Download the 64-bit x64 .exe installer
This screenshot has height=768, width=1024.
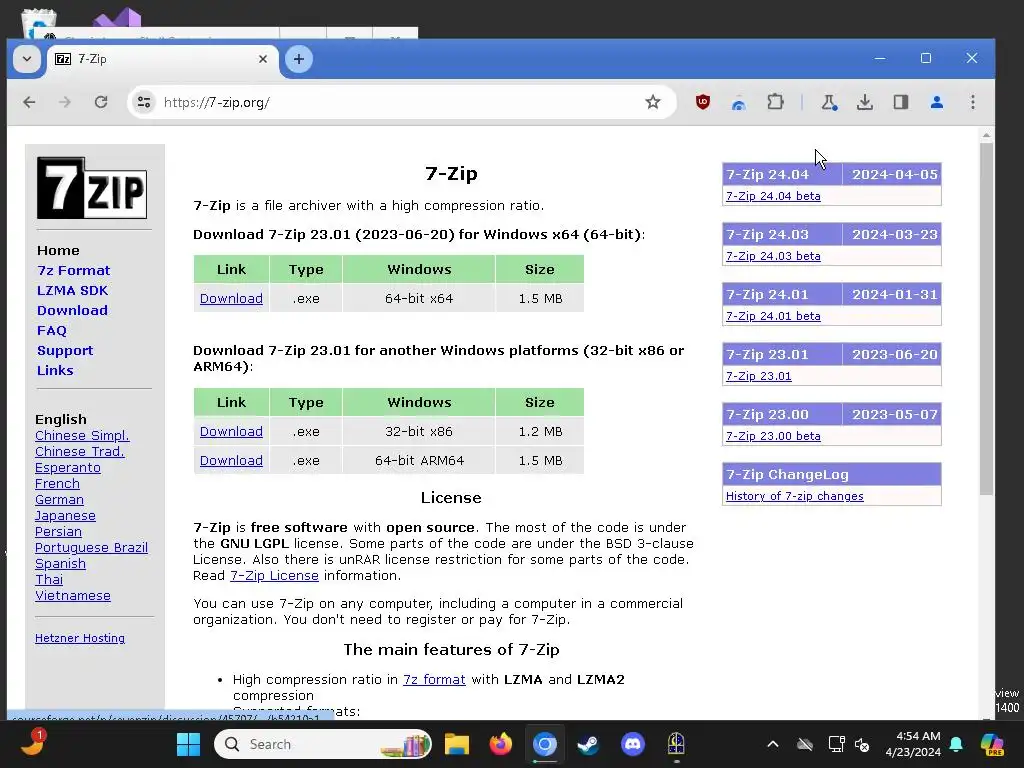231,298
